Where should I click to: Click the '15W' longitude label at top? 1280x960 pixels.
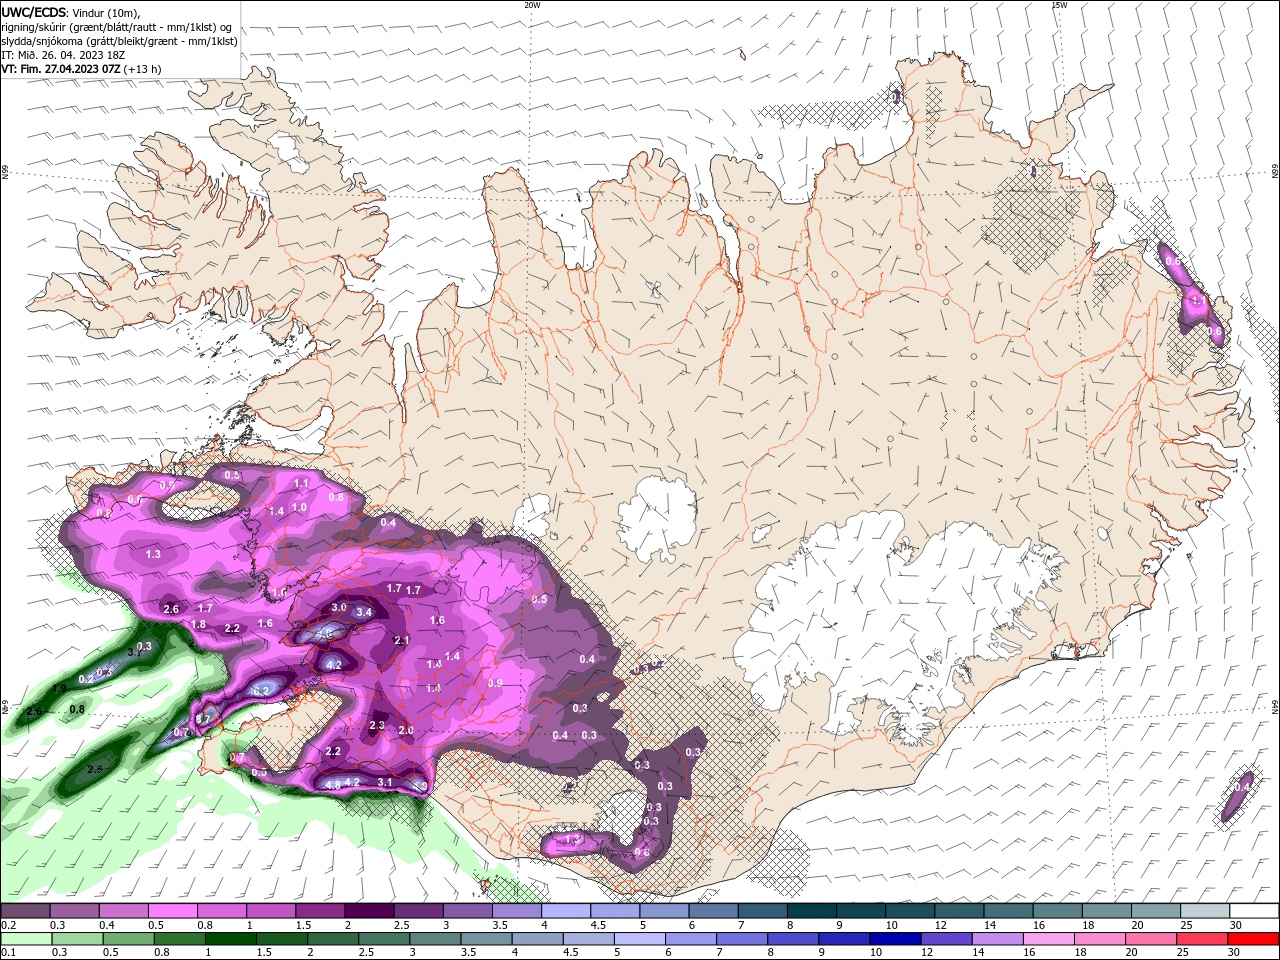coord(1059,4)
